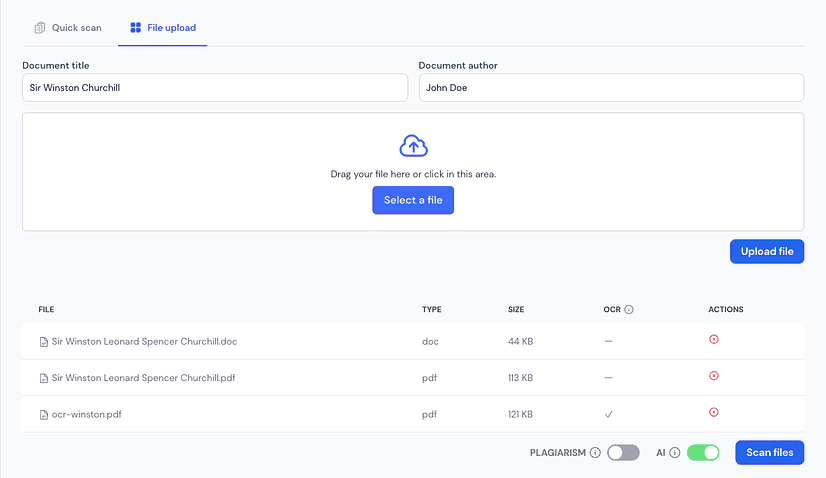The width and height of the screenshot is (826, 478).
Task: Click the Quick scan tab icon
Action: tap(40, 28)
